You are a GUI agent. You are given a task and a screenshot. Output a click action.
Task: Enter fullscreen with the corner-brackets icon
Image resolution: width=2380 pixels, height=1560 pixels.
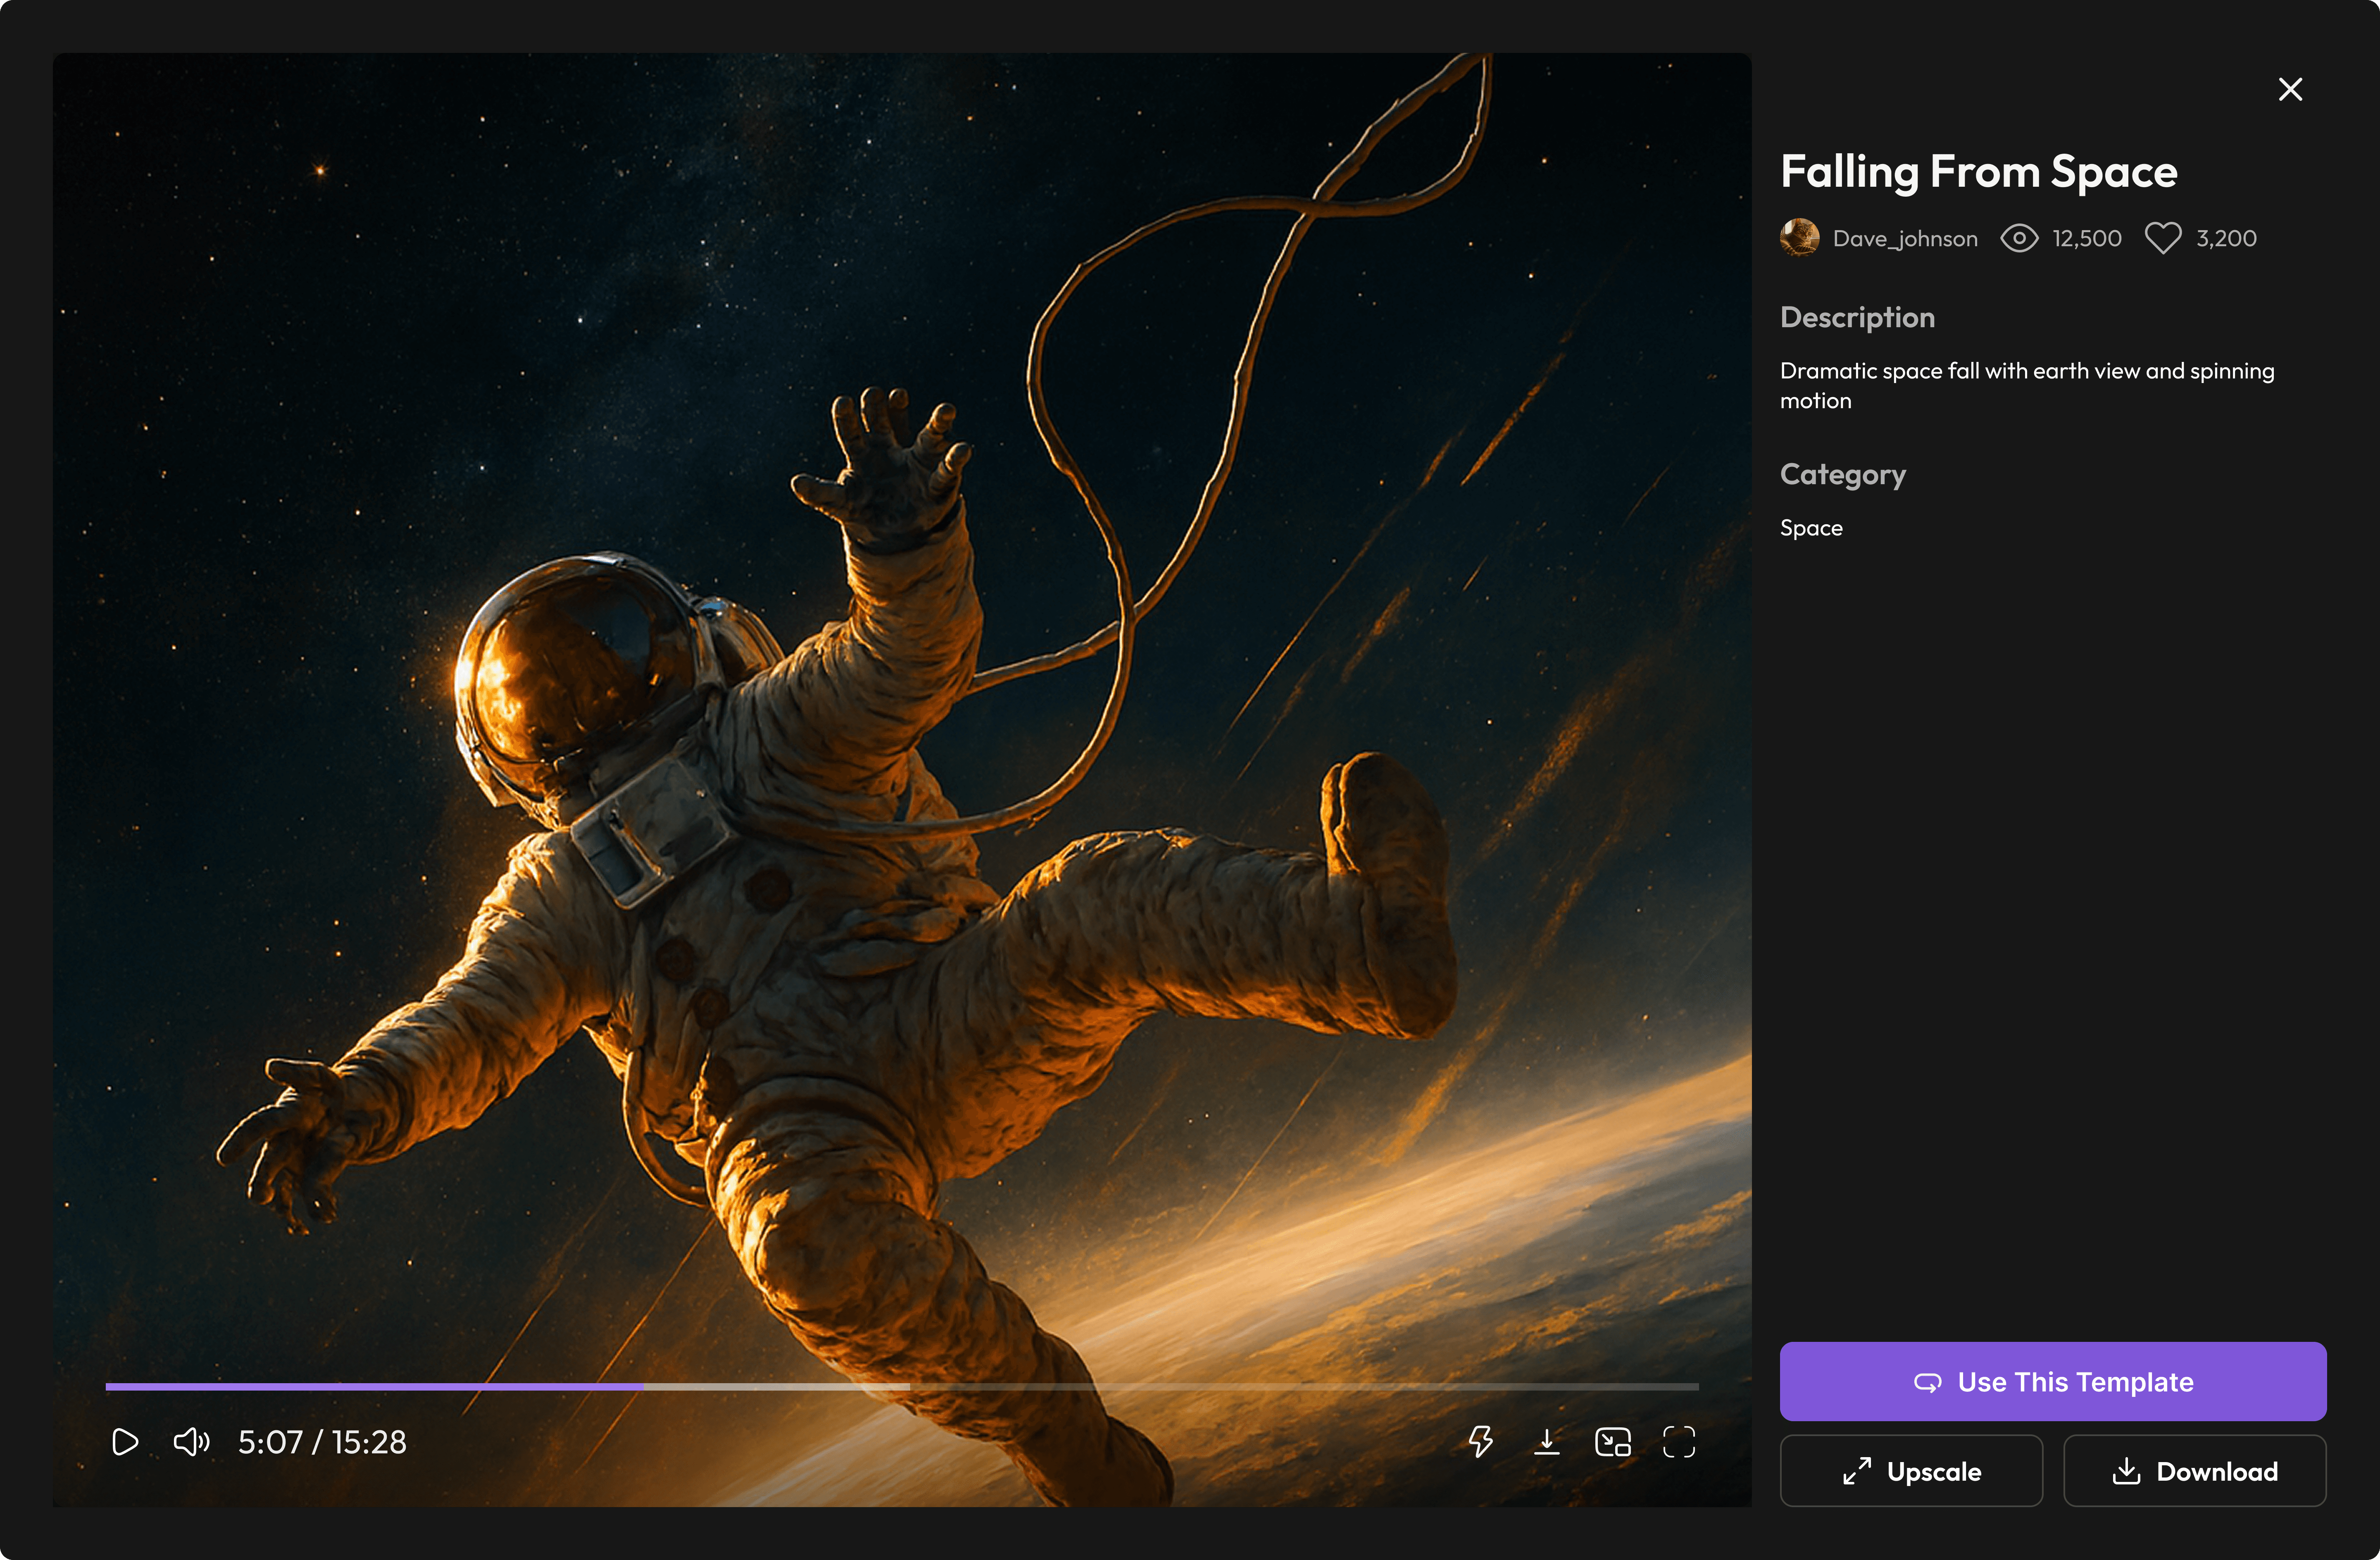point(1679,1442)
